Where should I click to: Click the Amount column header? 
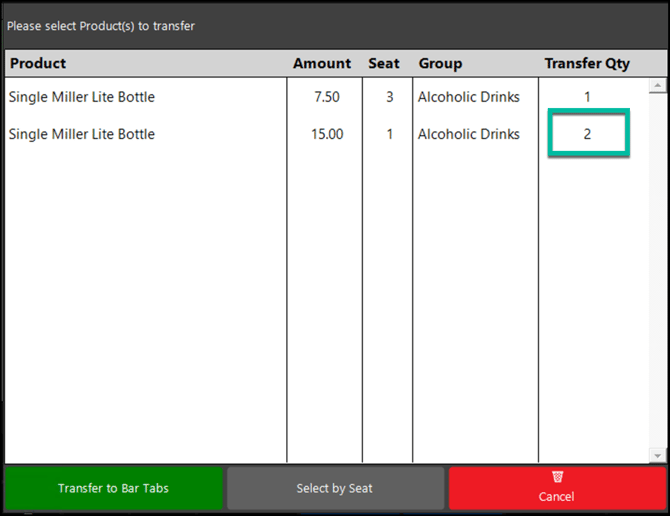click(x=322, y=63)
